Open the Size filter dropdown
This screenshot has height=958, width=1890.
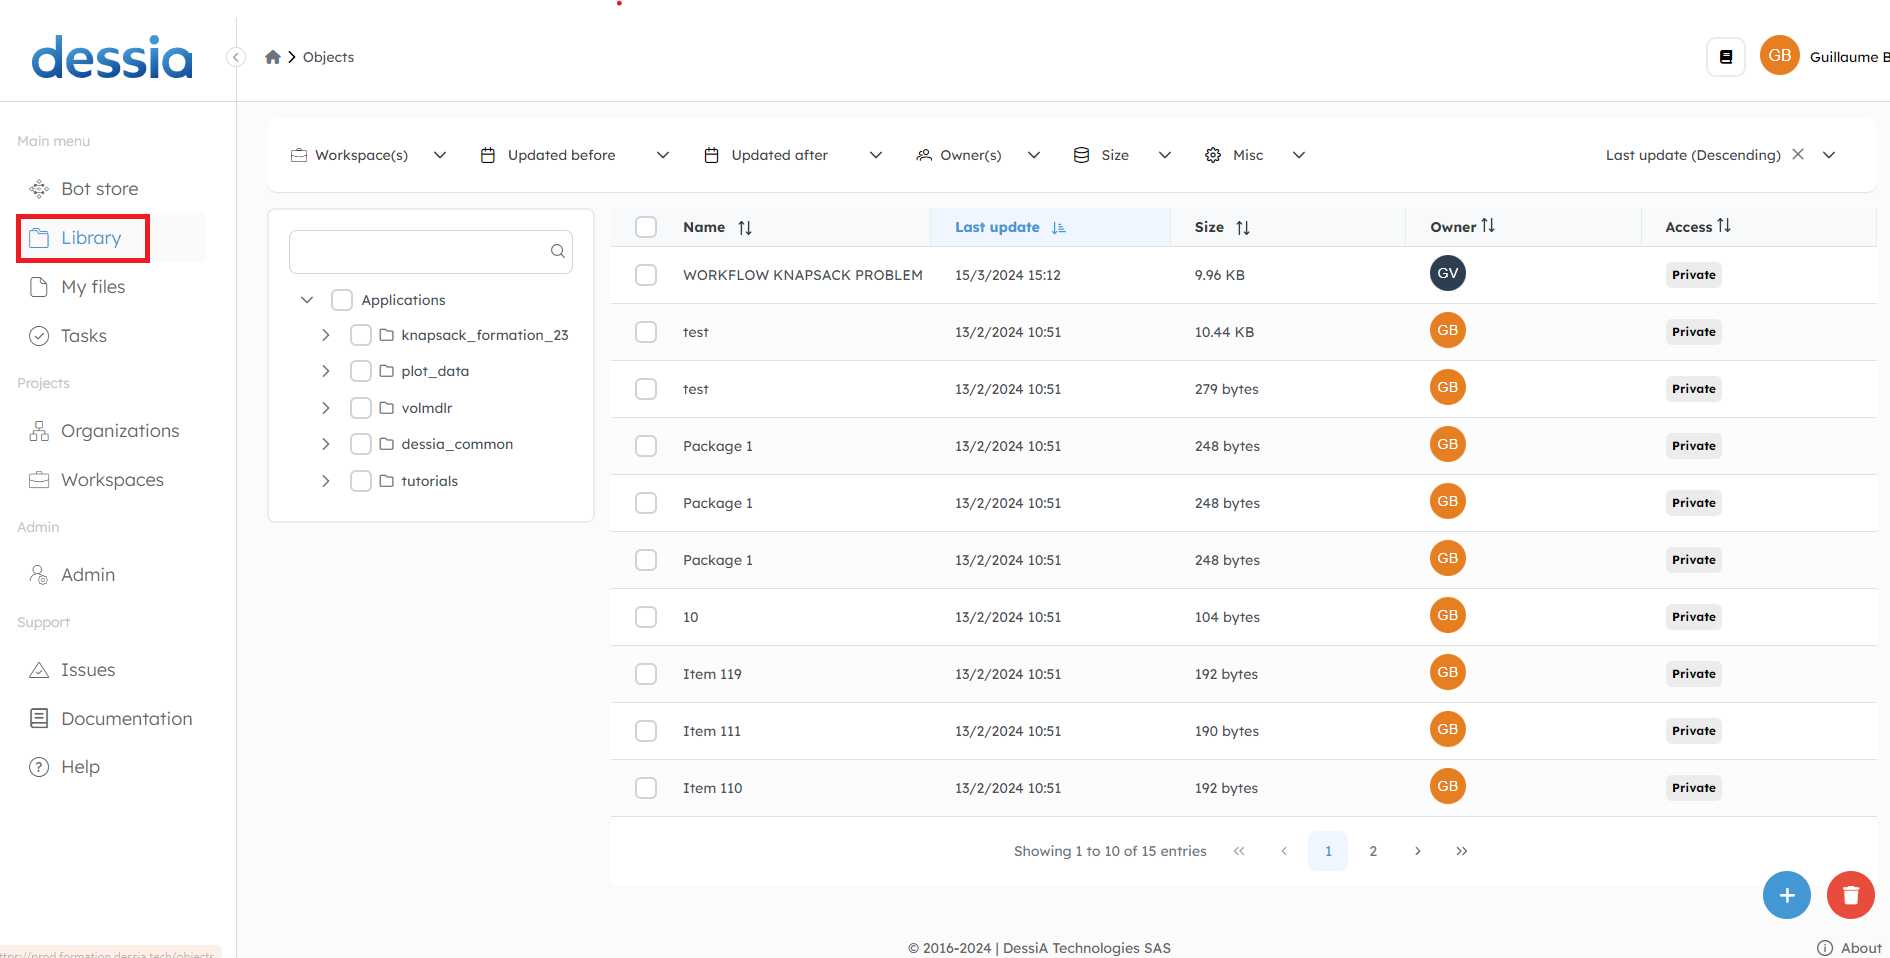[1122, 155]
